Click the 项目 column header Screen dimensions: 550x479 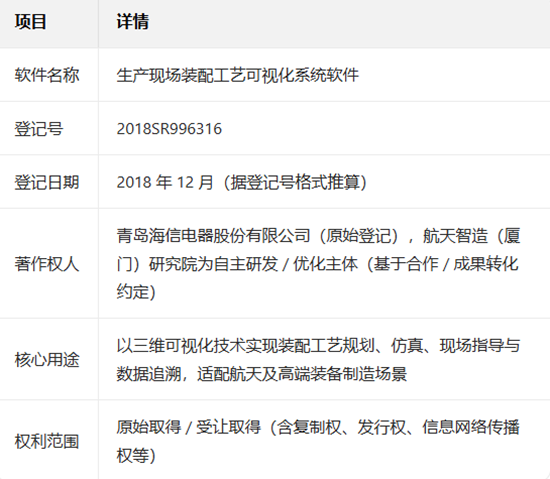pos(31,21)
